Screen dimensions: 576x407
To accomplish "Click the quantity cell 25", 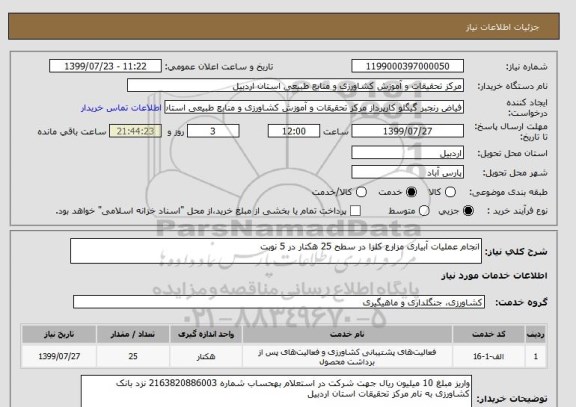I will coord(133,356).
